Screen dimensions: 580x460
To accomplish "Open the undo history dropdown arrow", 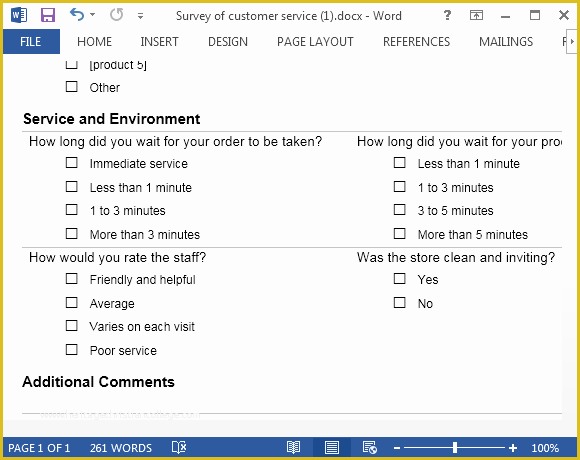I will tap(93, 15).
